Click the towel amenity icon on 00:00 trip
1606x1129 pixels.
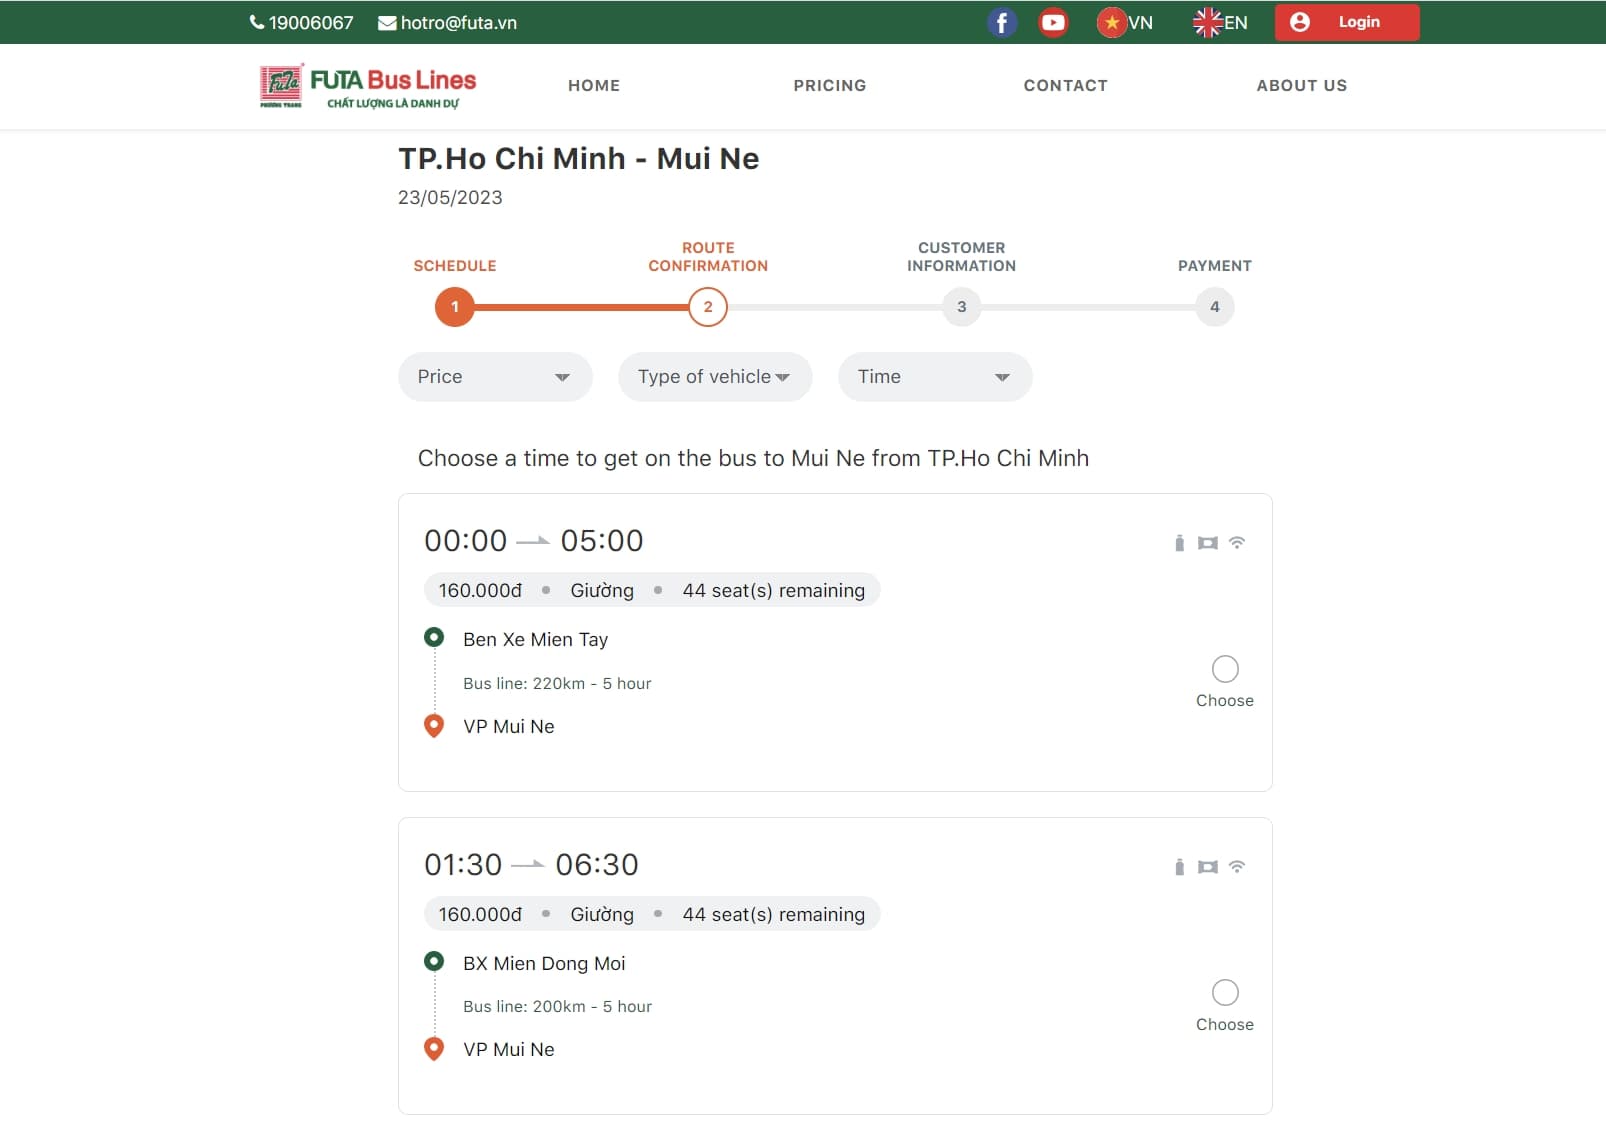click(1208, 543)
